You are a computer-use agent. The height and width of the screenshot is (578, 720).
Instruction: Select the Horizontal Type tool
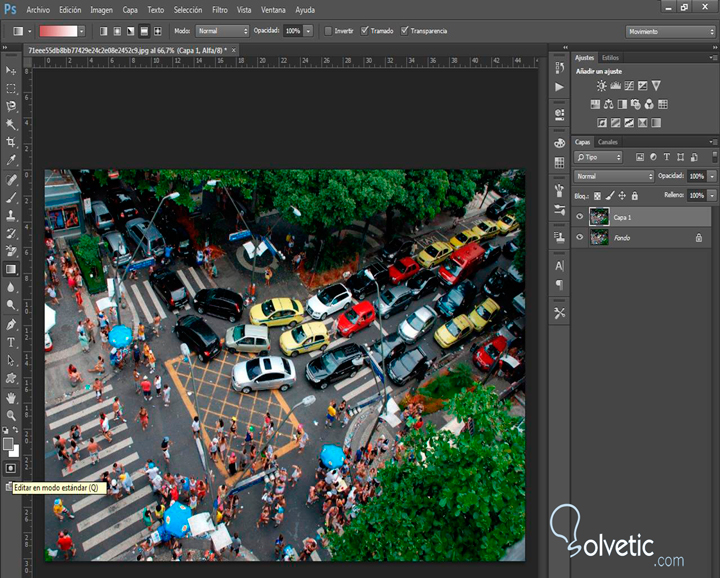coord(11,343)
